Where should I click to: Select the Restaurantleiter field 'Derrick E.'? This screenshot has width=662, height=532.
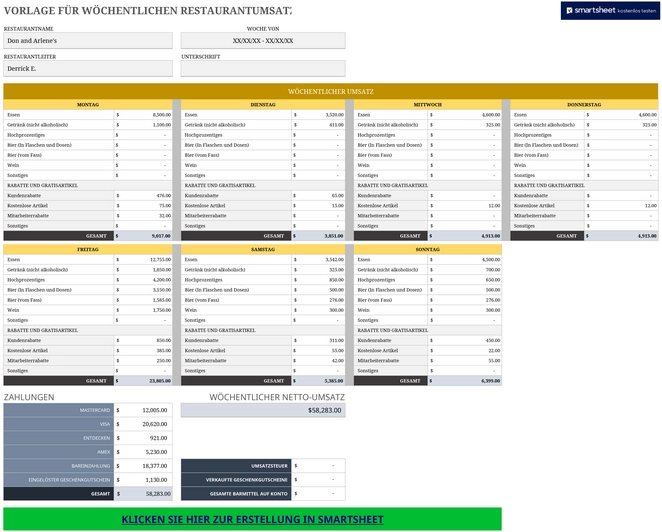pyautogui.click(x=88, y=69)
